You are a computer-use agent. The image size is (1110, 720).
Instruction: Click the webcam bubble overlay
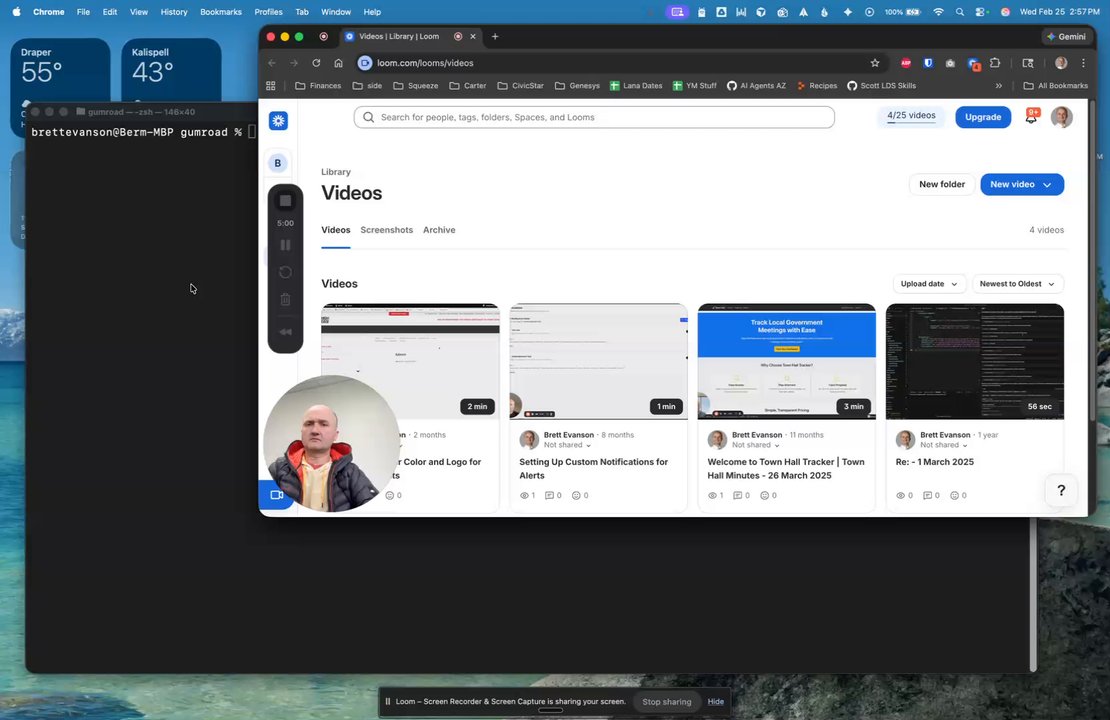click(x=331, y=443)
